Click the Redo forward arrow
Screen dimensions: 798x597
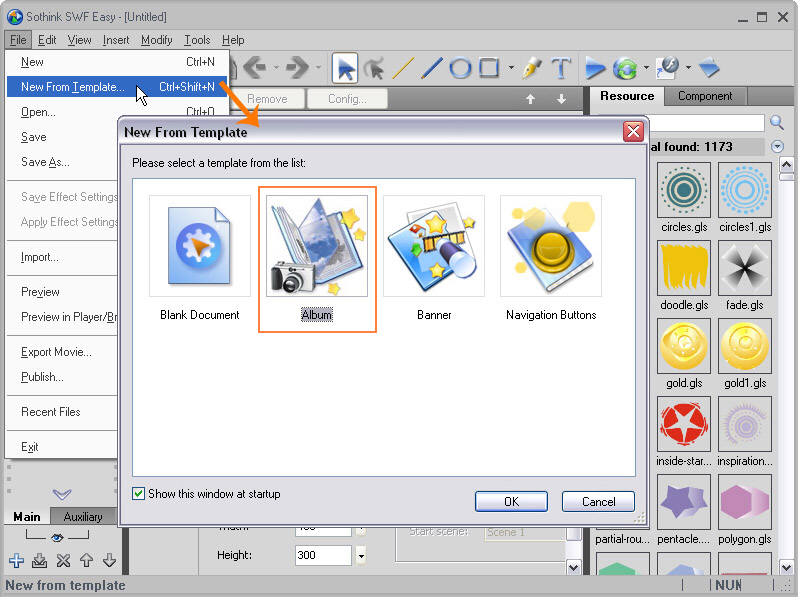tap(297, 67)
